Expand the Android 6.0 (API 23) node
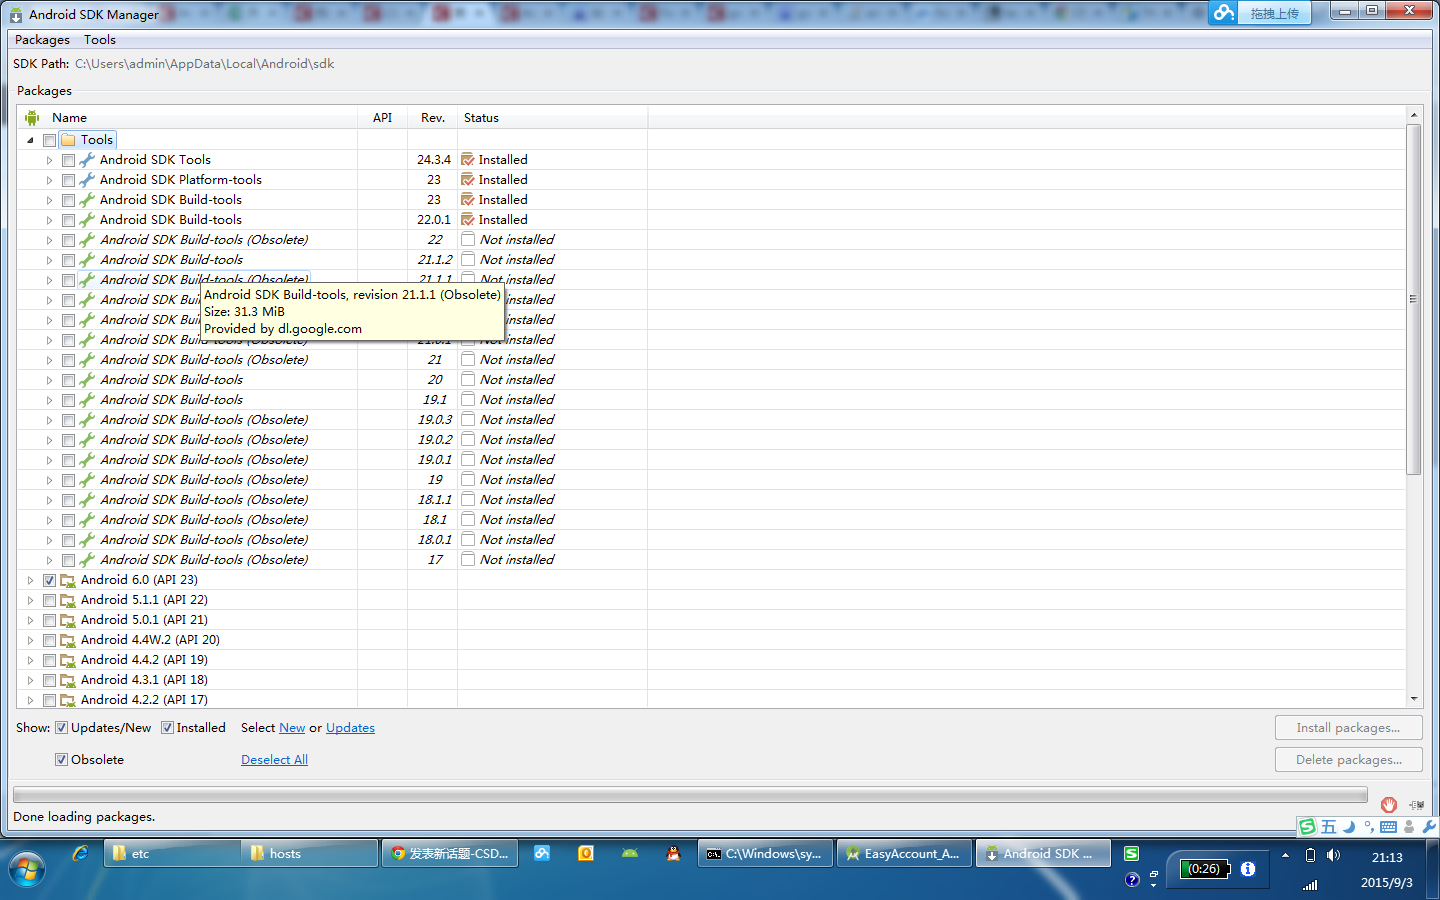This screenshot has height=900, width=1440. point(30,580)
